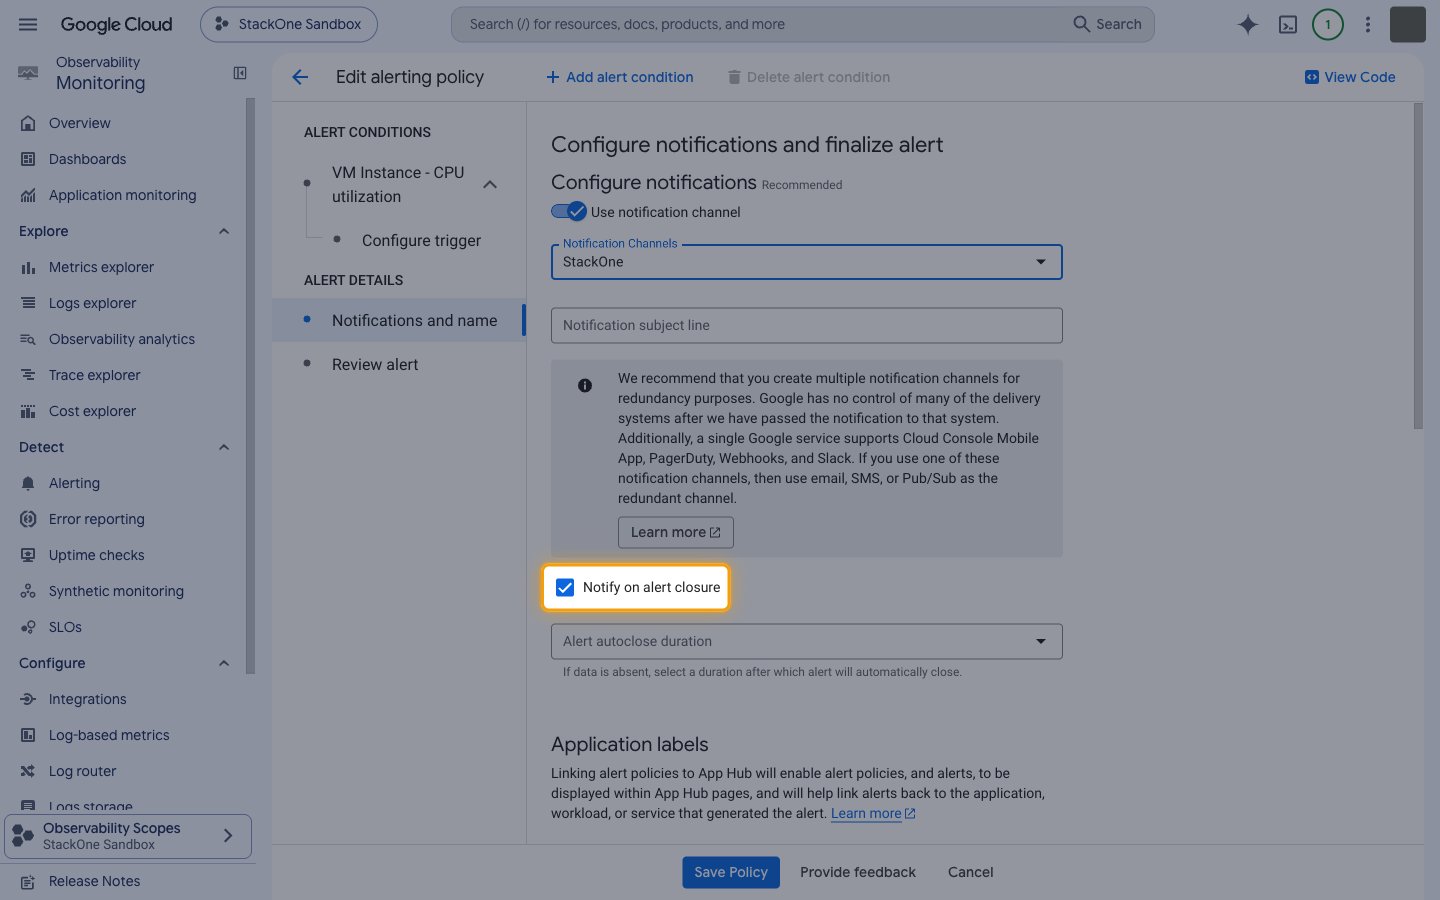Cancel editing the alerting policy
Screen dimensions: 1440x900
tap(970, 872)
